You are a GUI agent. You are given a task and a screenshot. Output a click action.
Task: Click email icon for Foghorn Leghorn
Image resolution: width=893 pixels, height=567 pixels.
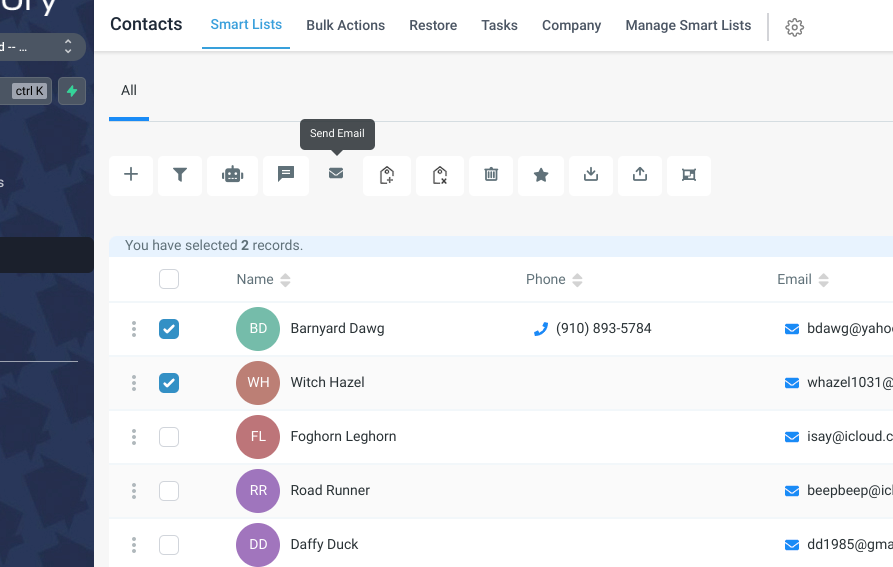(x=792, y=437)
